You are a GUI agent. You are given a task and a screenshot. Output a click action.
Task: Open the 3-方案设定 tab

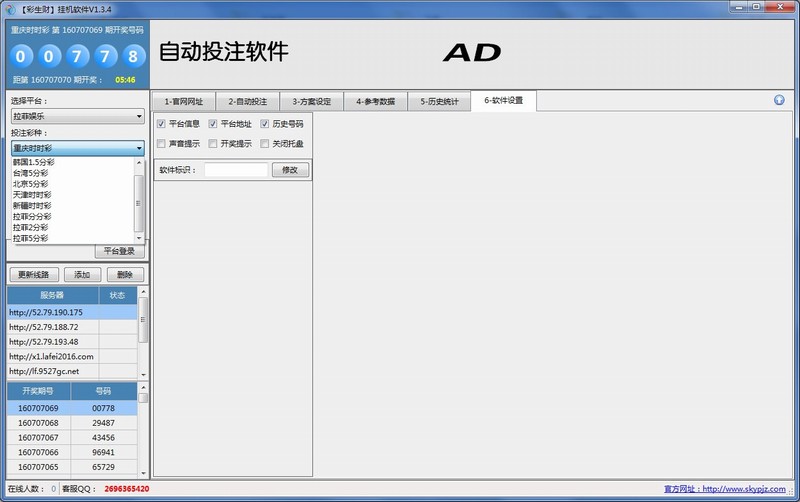pyautogui.click(x=311, y=101)
